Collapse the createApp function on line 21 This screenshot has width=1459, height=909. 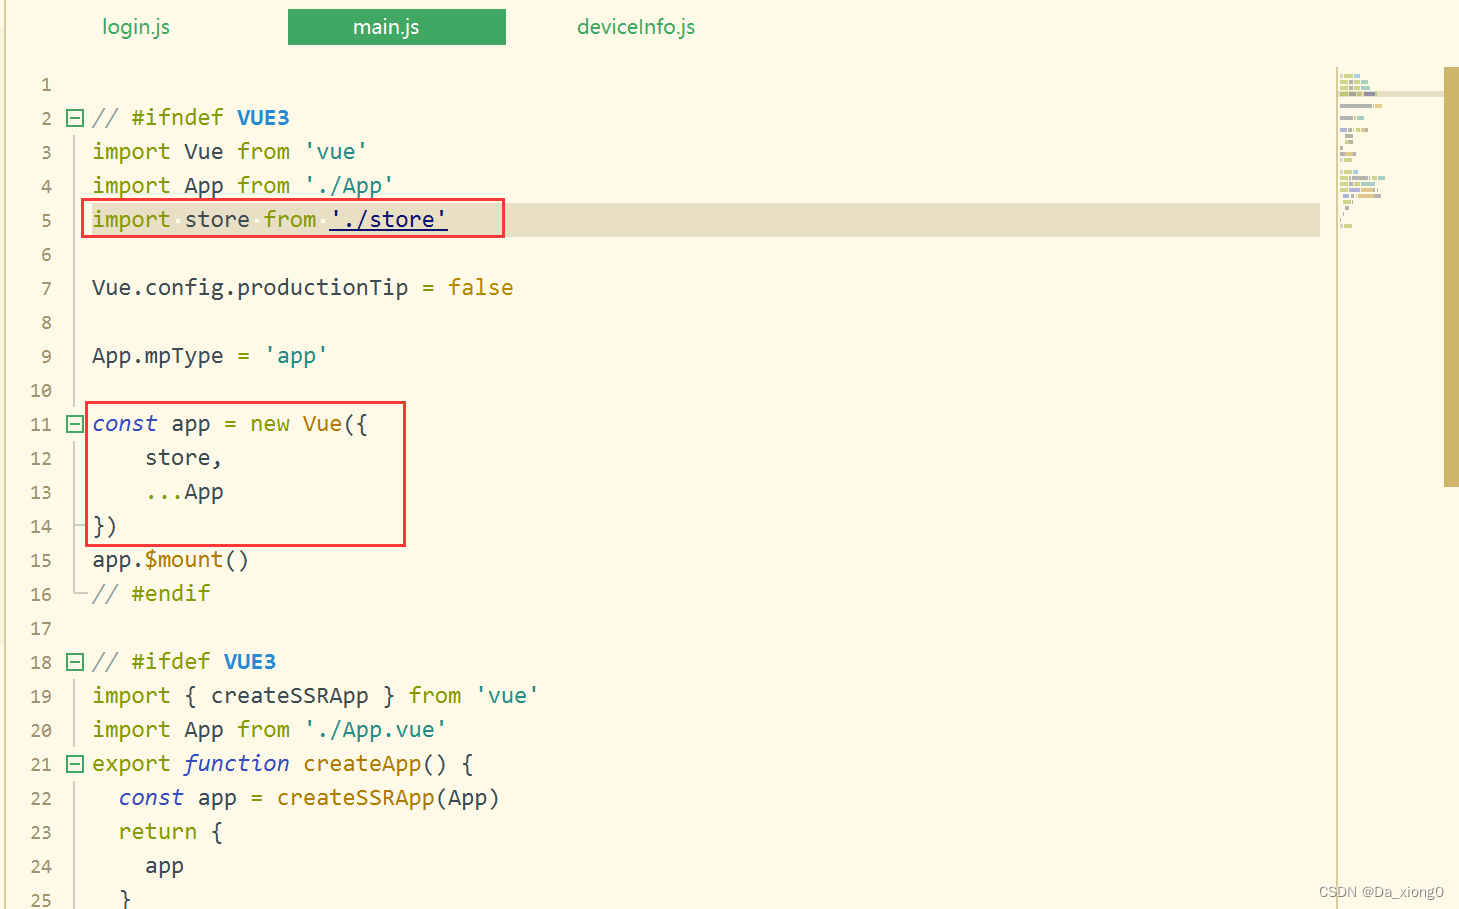[74, 764]
